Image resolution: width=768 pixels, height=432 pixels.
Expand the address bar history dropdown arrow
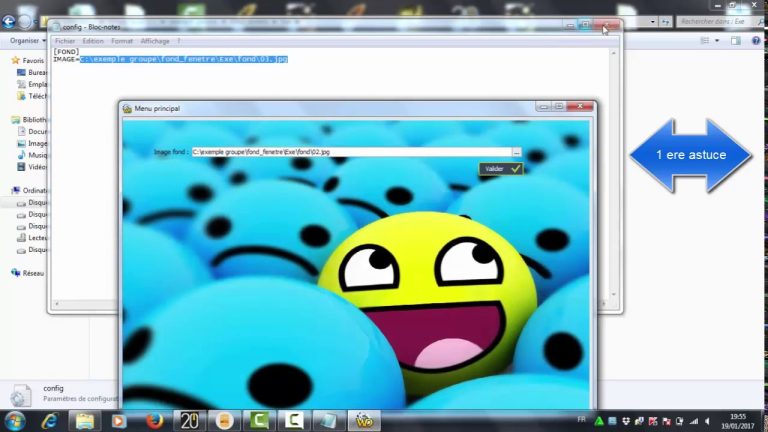pyautogui.click(x=653, y=21)
